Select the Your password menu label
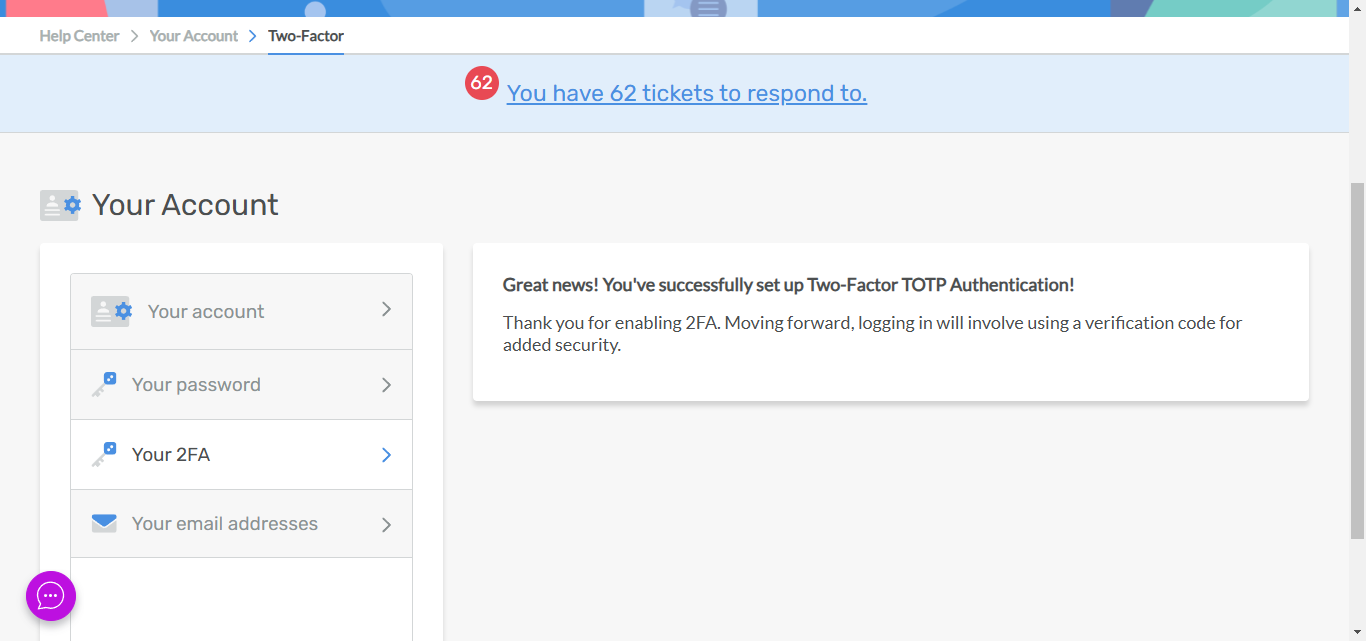Image resolution: width=1366 pixels, height=641 pixels. pyautogui.click(x=196, y=385)
